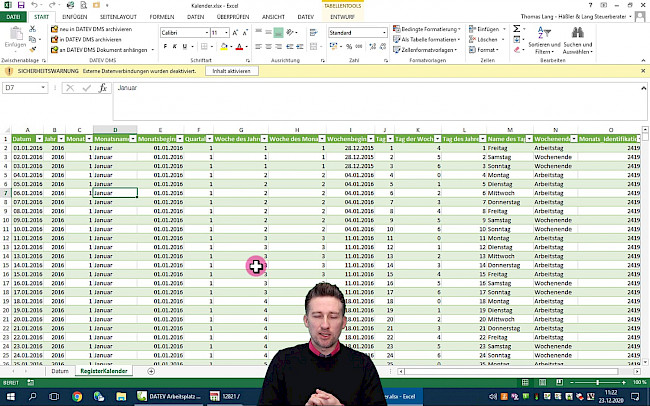
Task: Select the Datum worksheet tab
Action: [x=60, y=371]
